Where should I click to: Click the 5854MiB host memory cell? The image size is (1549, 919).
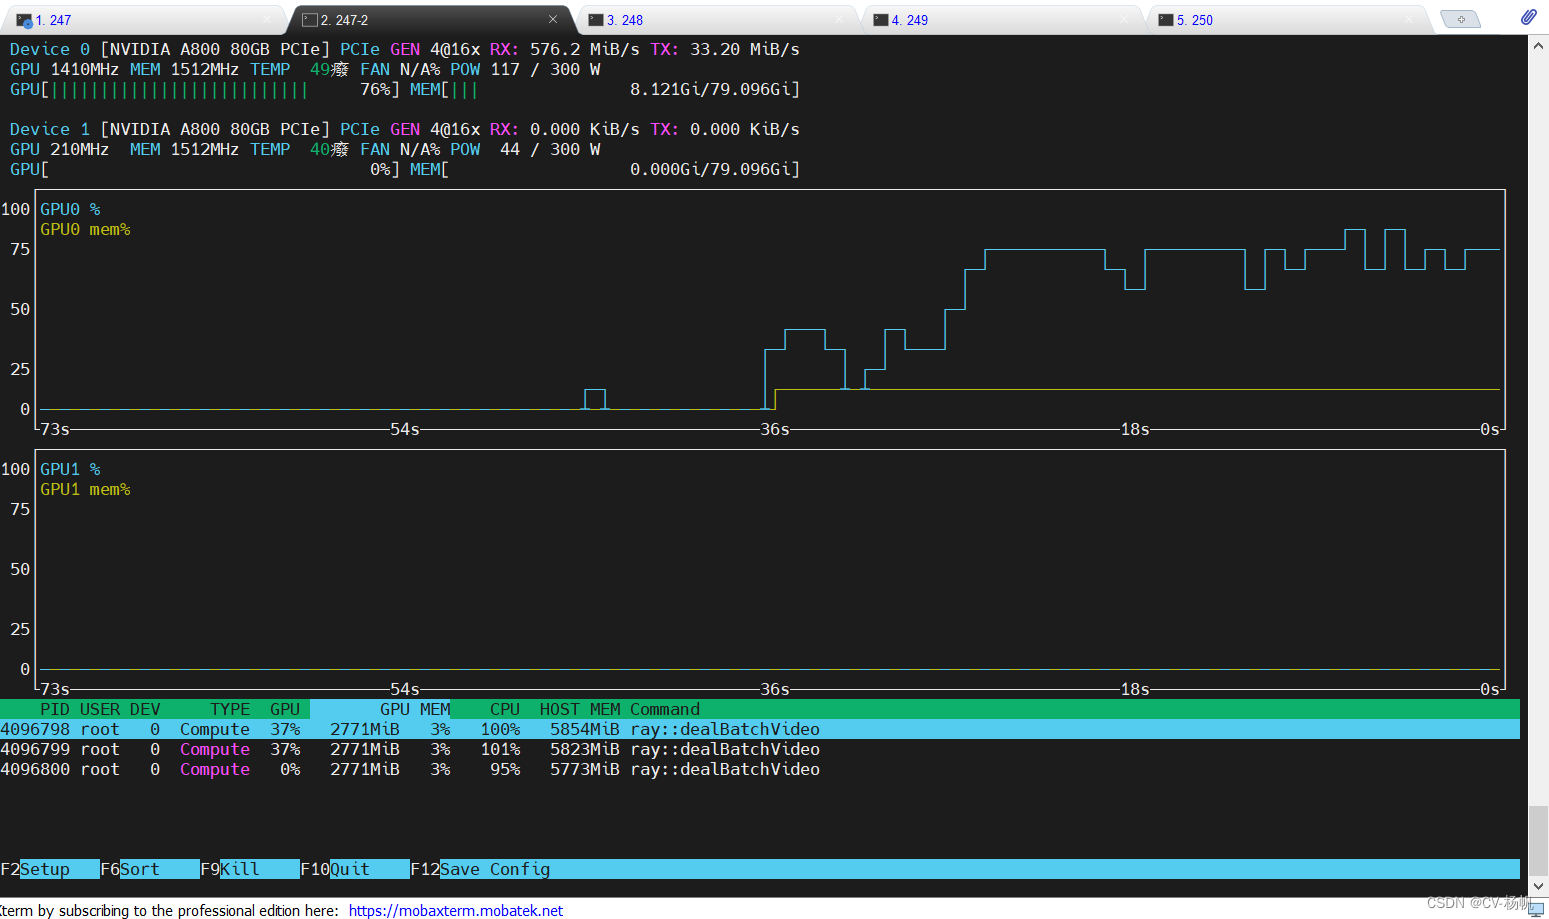585,729
